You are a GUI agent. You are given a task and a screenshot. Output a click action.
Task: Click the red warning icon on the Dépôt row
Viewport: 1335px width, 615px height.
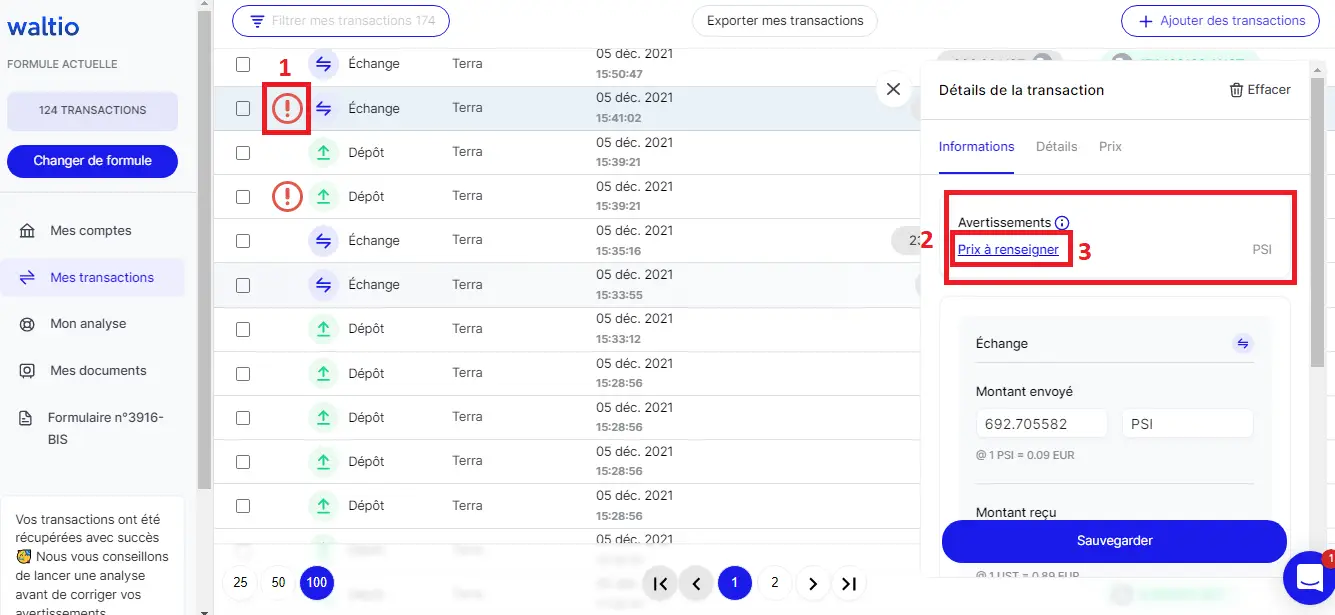(287, 197)
